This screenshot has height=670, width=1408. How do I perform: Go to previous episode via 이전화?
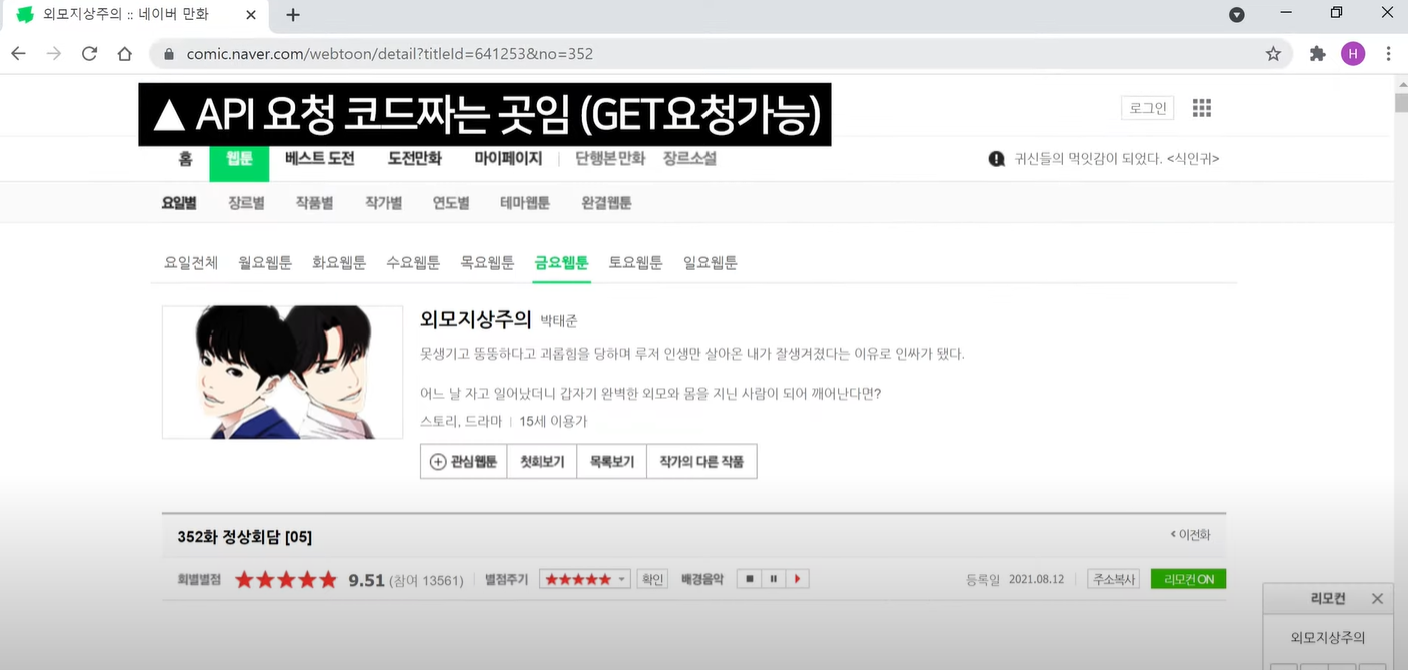[1191, 535]
